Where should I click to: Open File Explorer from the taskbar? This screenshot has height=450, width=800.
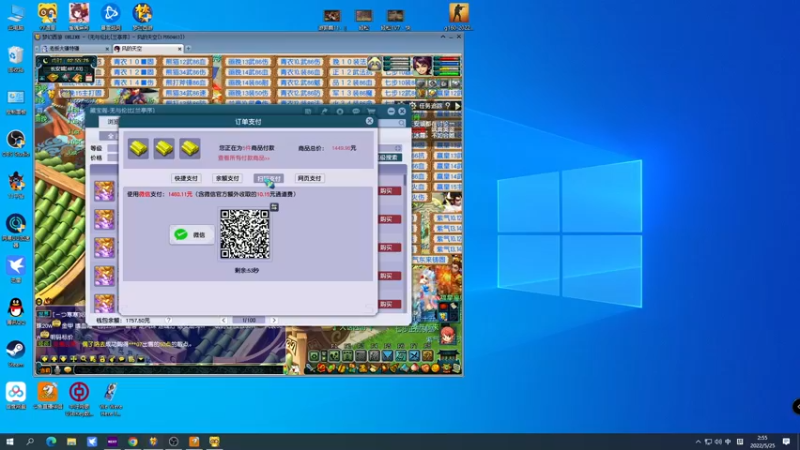[71, 441]
